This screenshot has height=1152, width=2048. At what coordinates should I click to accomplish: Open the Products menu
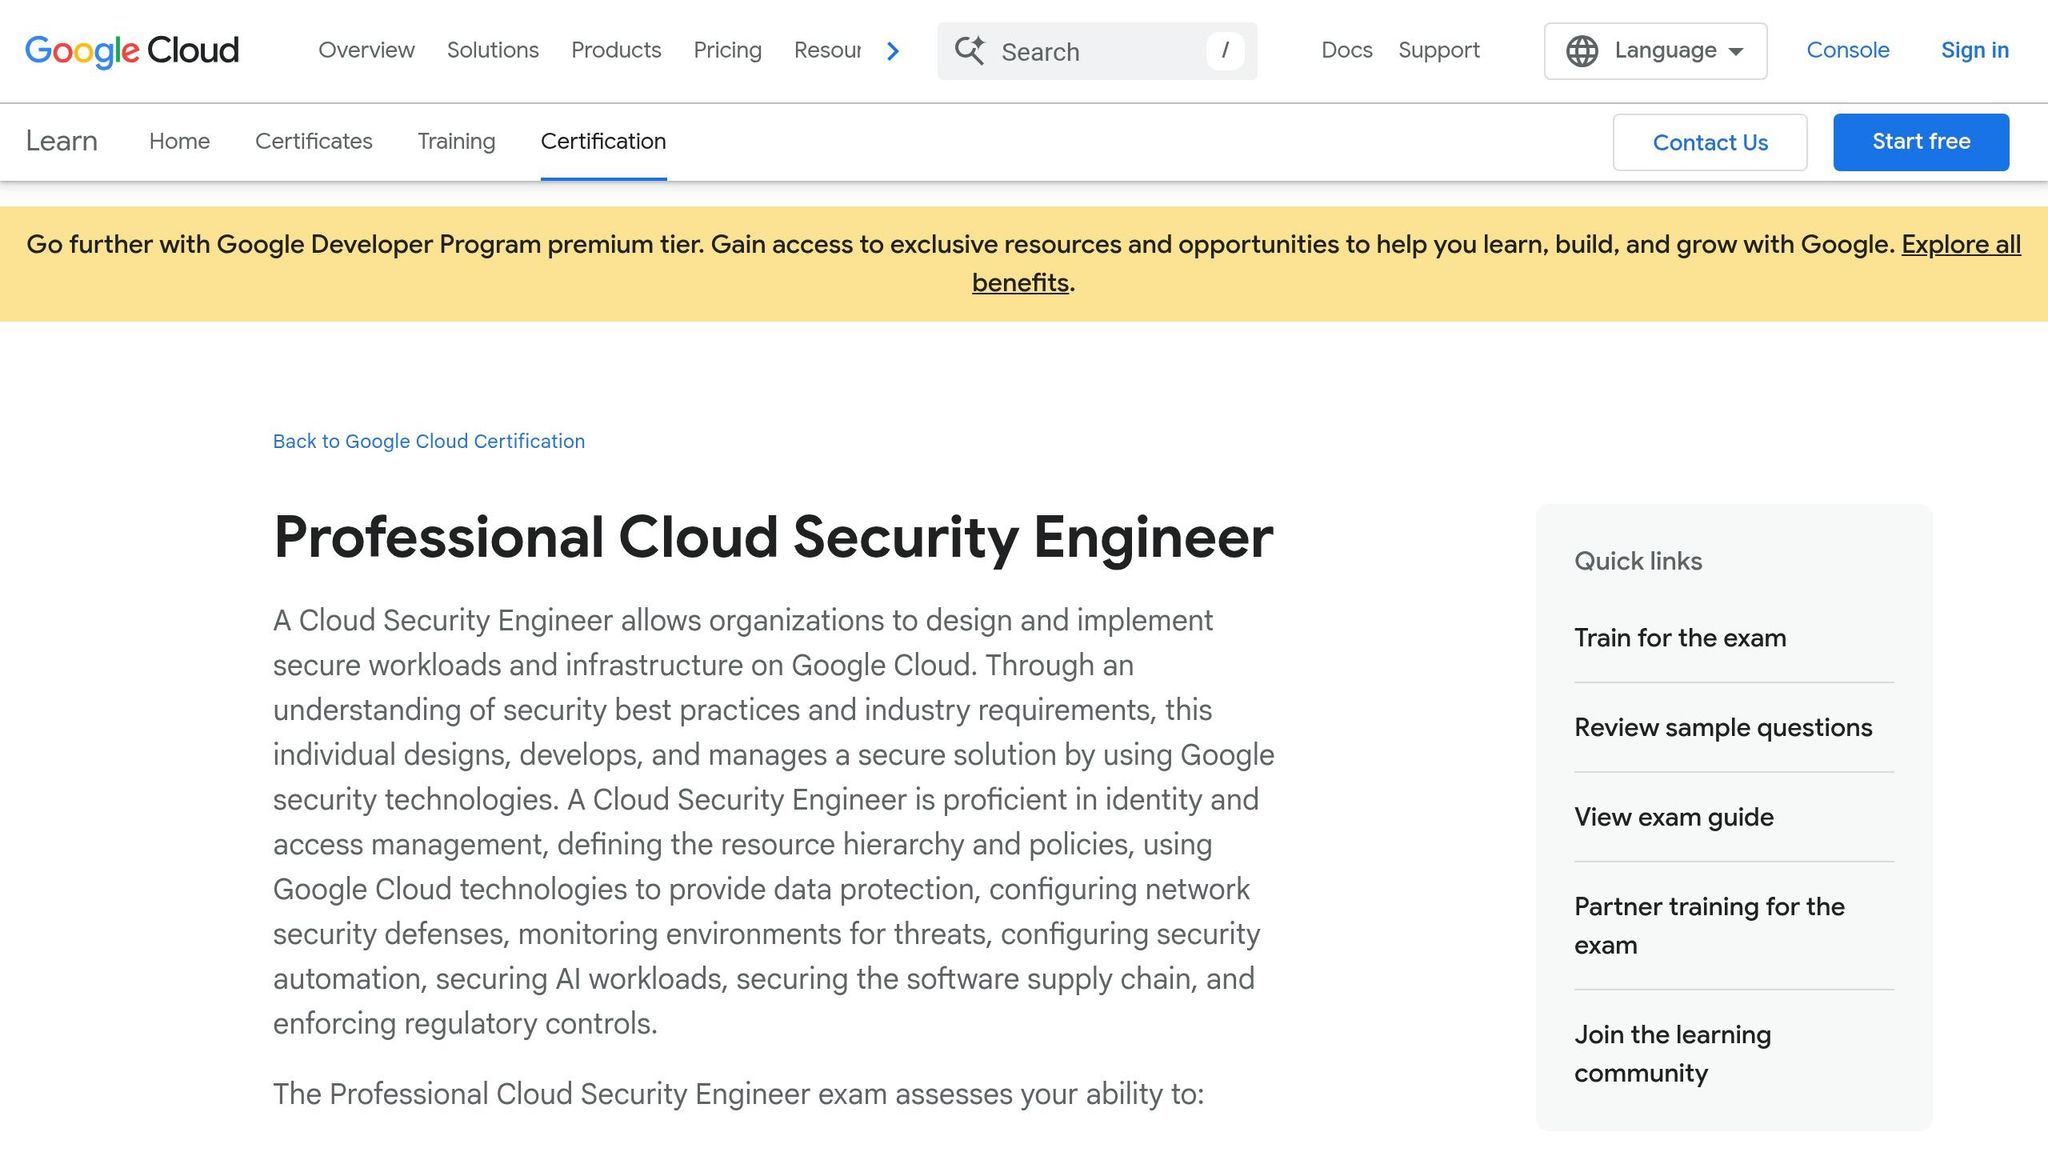[x=616, y=50]
